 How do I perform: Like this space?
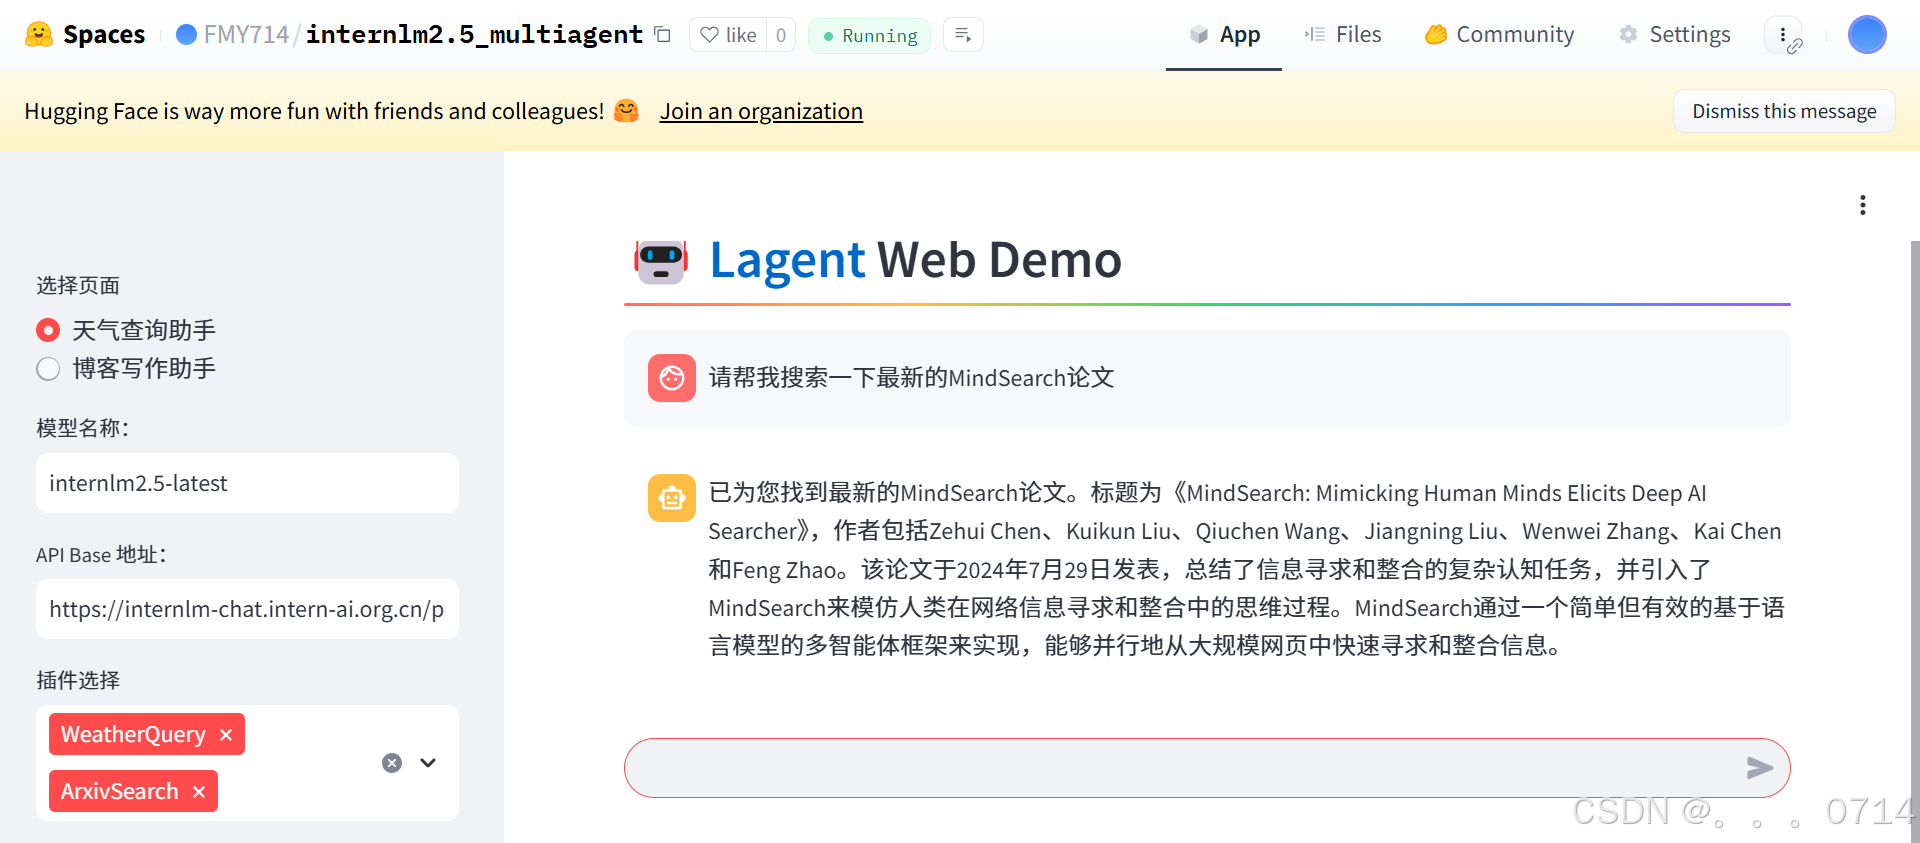coord(728,35)
